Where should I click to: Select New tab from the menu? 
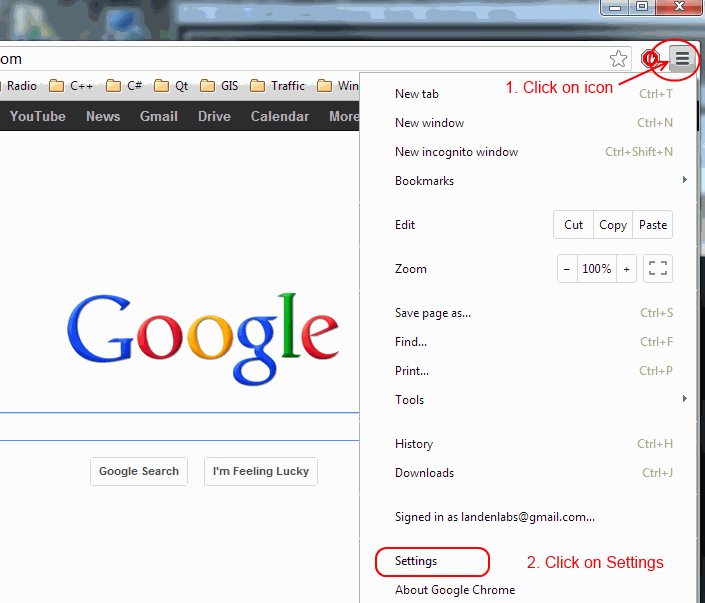(528, 94)
